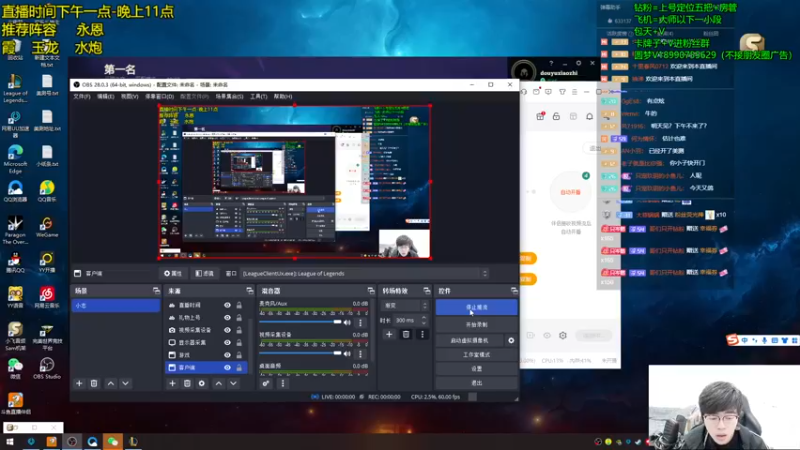Add a new source with the sources plus icon

click(x=172, y=383)
